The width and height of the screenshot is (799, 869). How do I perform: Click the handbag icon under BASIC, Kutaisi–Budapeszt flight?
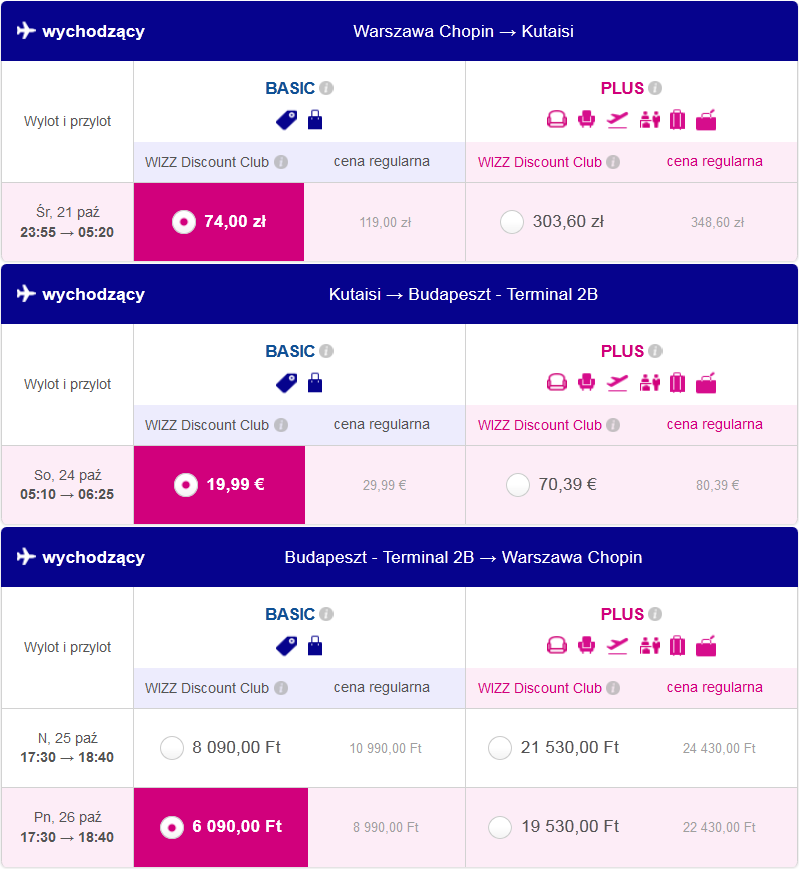[315, 383]
